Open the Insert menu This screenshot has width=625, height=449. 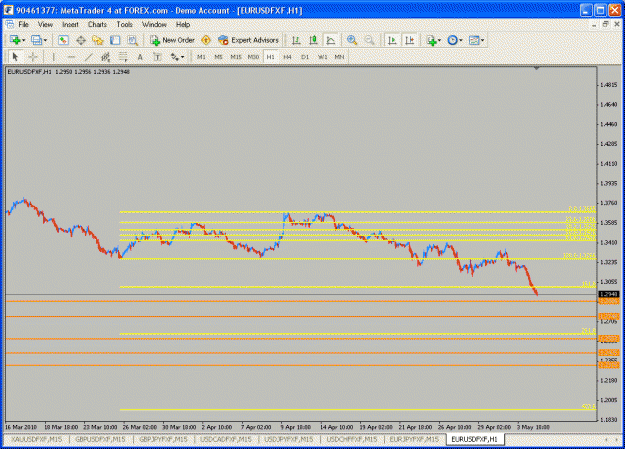70,25
